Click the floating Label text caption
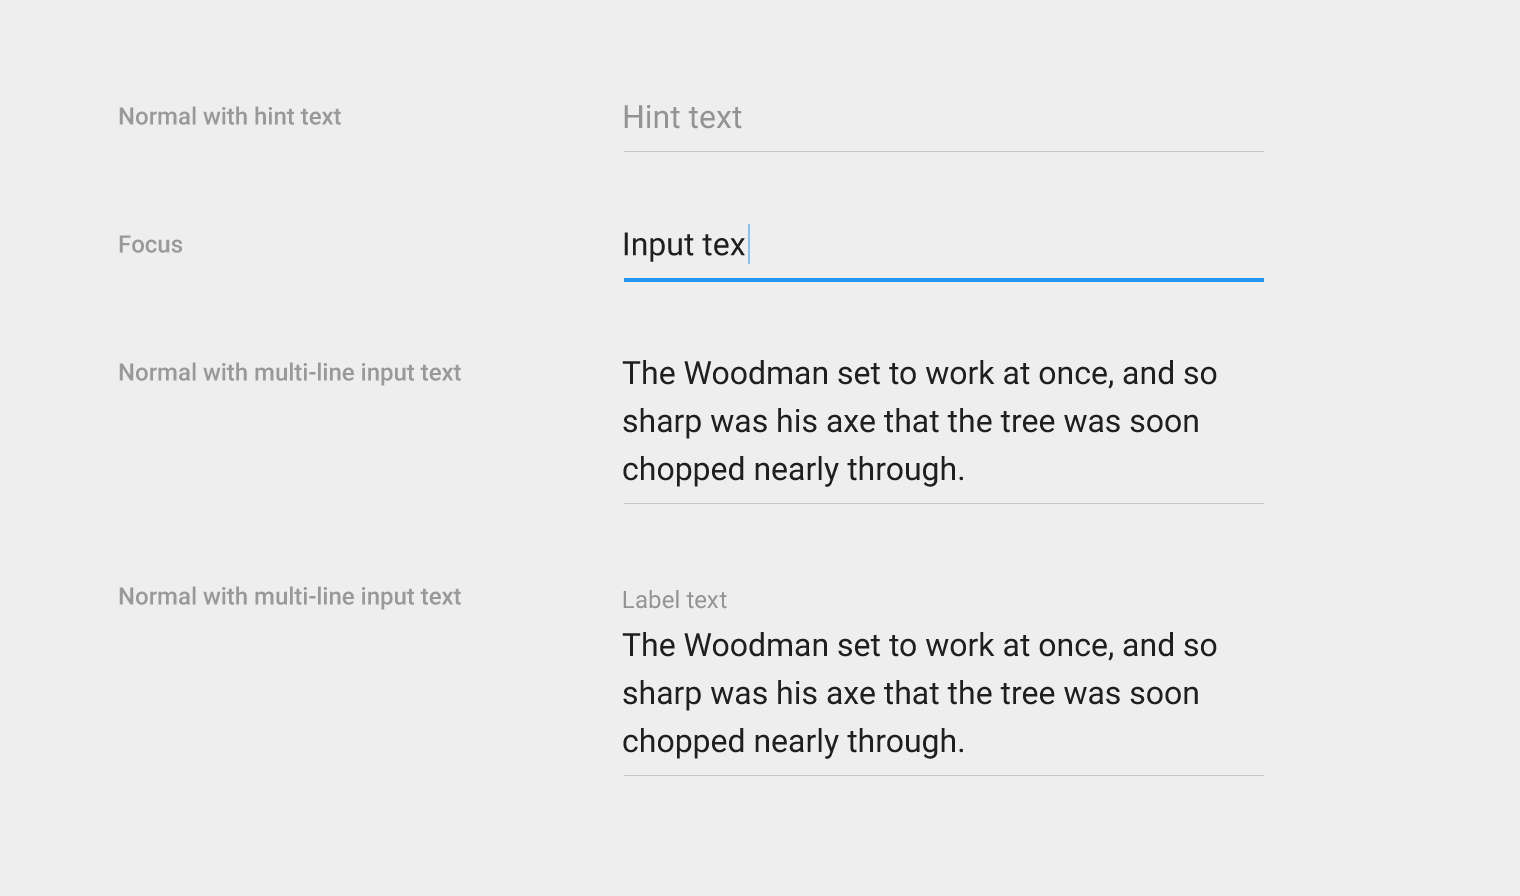Viewport: 1520px width, 896px height. click(x=674, y=599)
